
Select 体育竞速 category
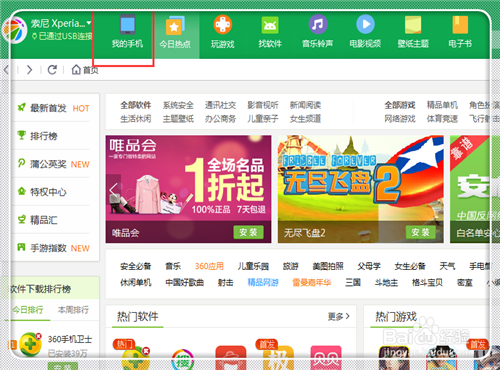[x=442, y=119]
